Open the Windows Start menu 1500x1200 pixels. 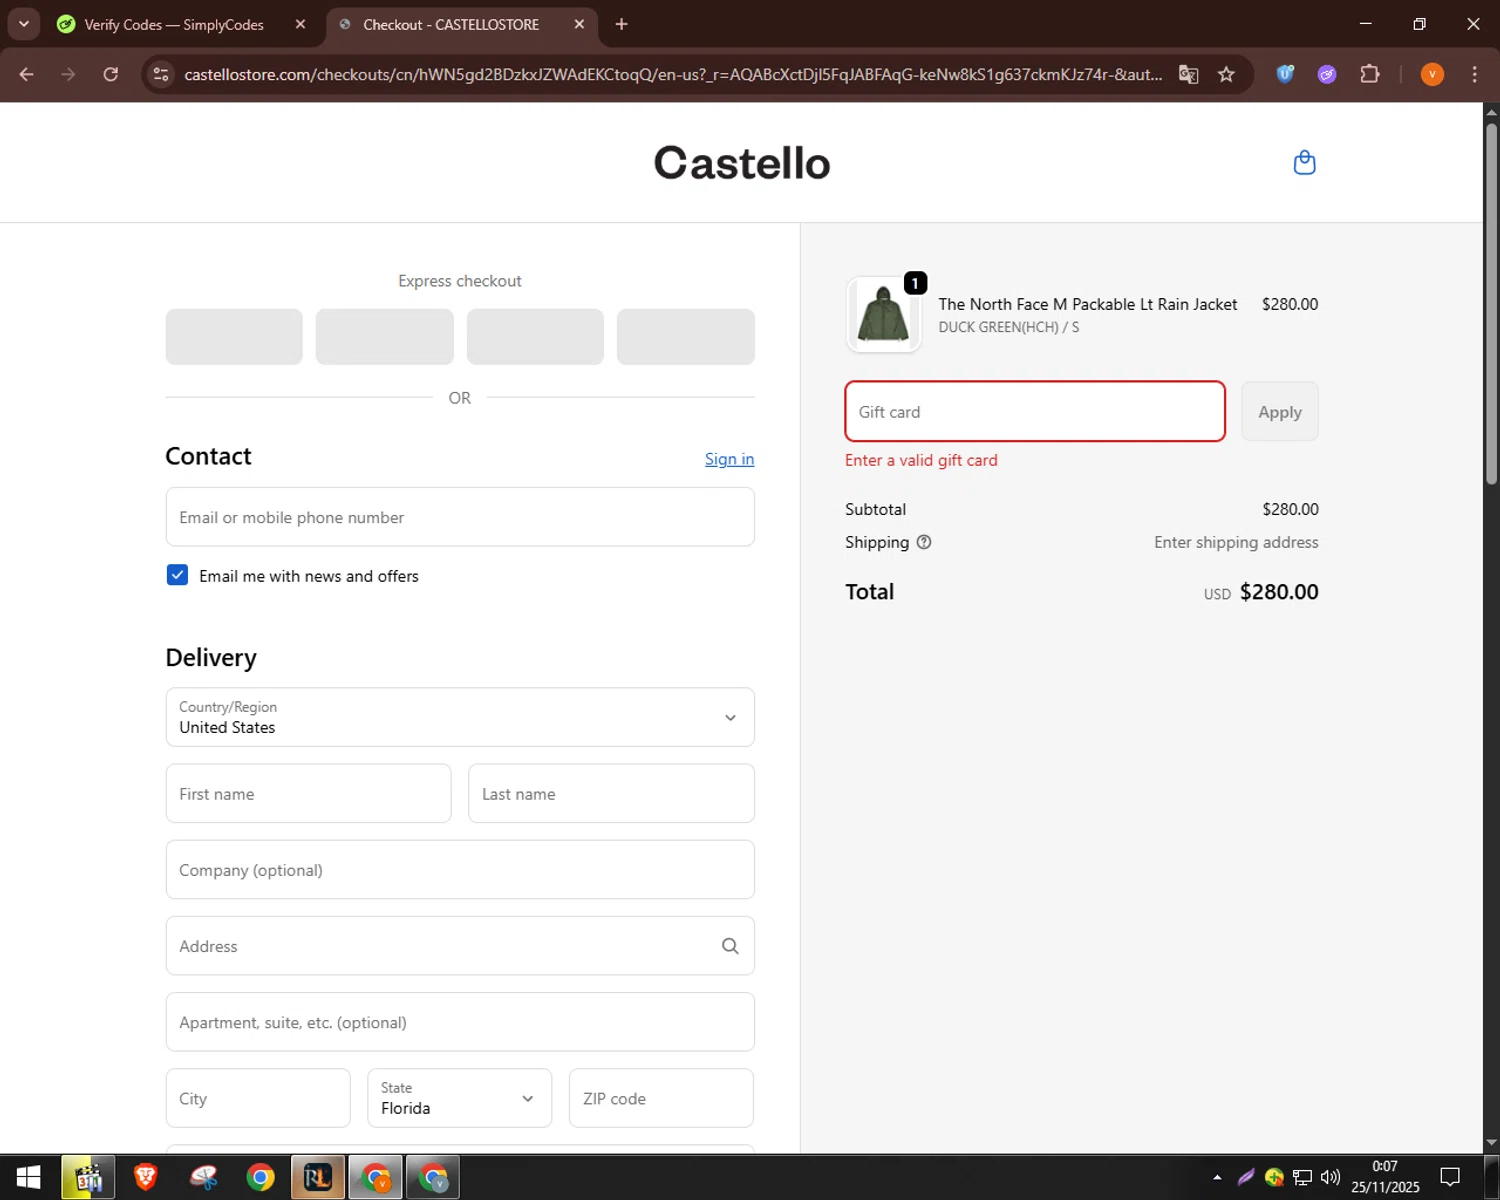tap(28, 1177)
